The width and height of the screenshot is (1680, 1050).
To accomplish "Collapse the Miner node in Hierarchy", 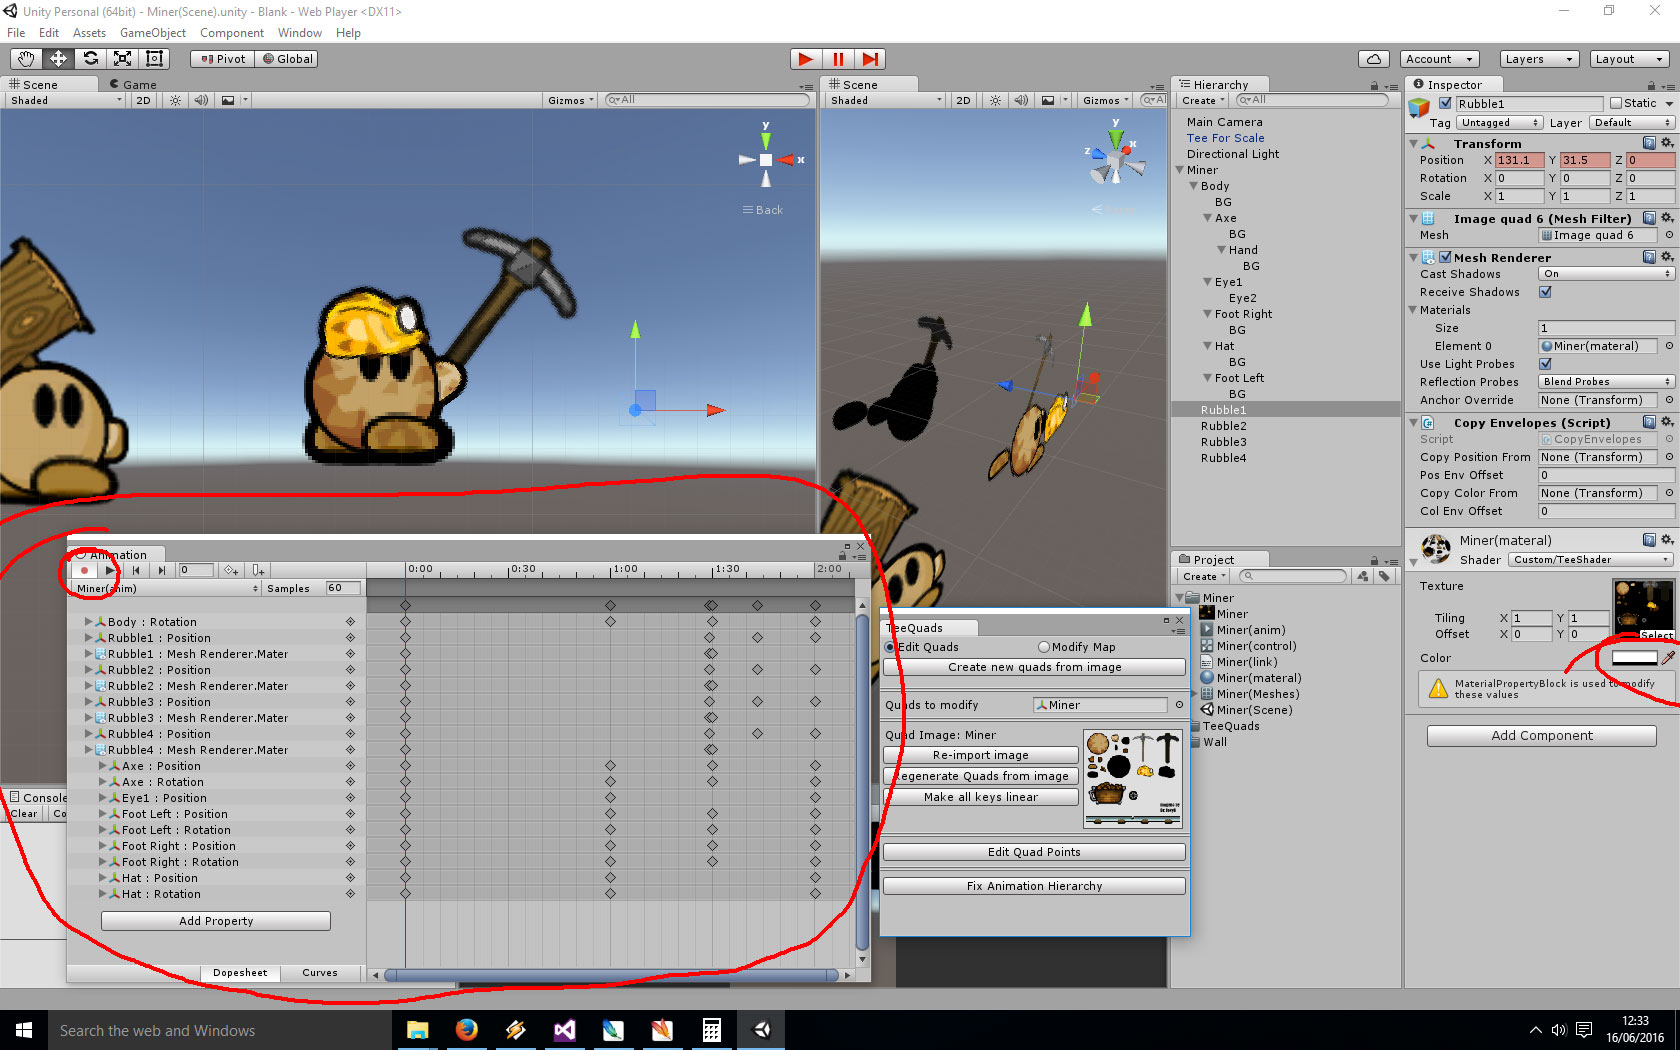I will pyautogui.click(x=1180, y=170).
